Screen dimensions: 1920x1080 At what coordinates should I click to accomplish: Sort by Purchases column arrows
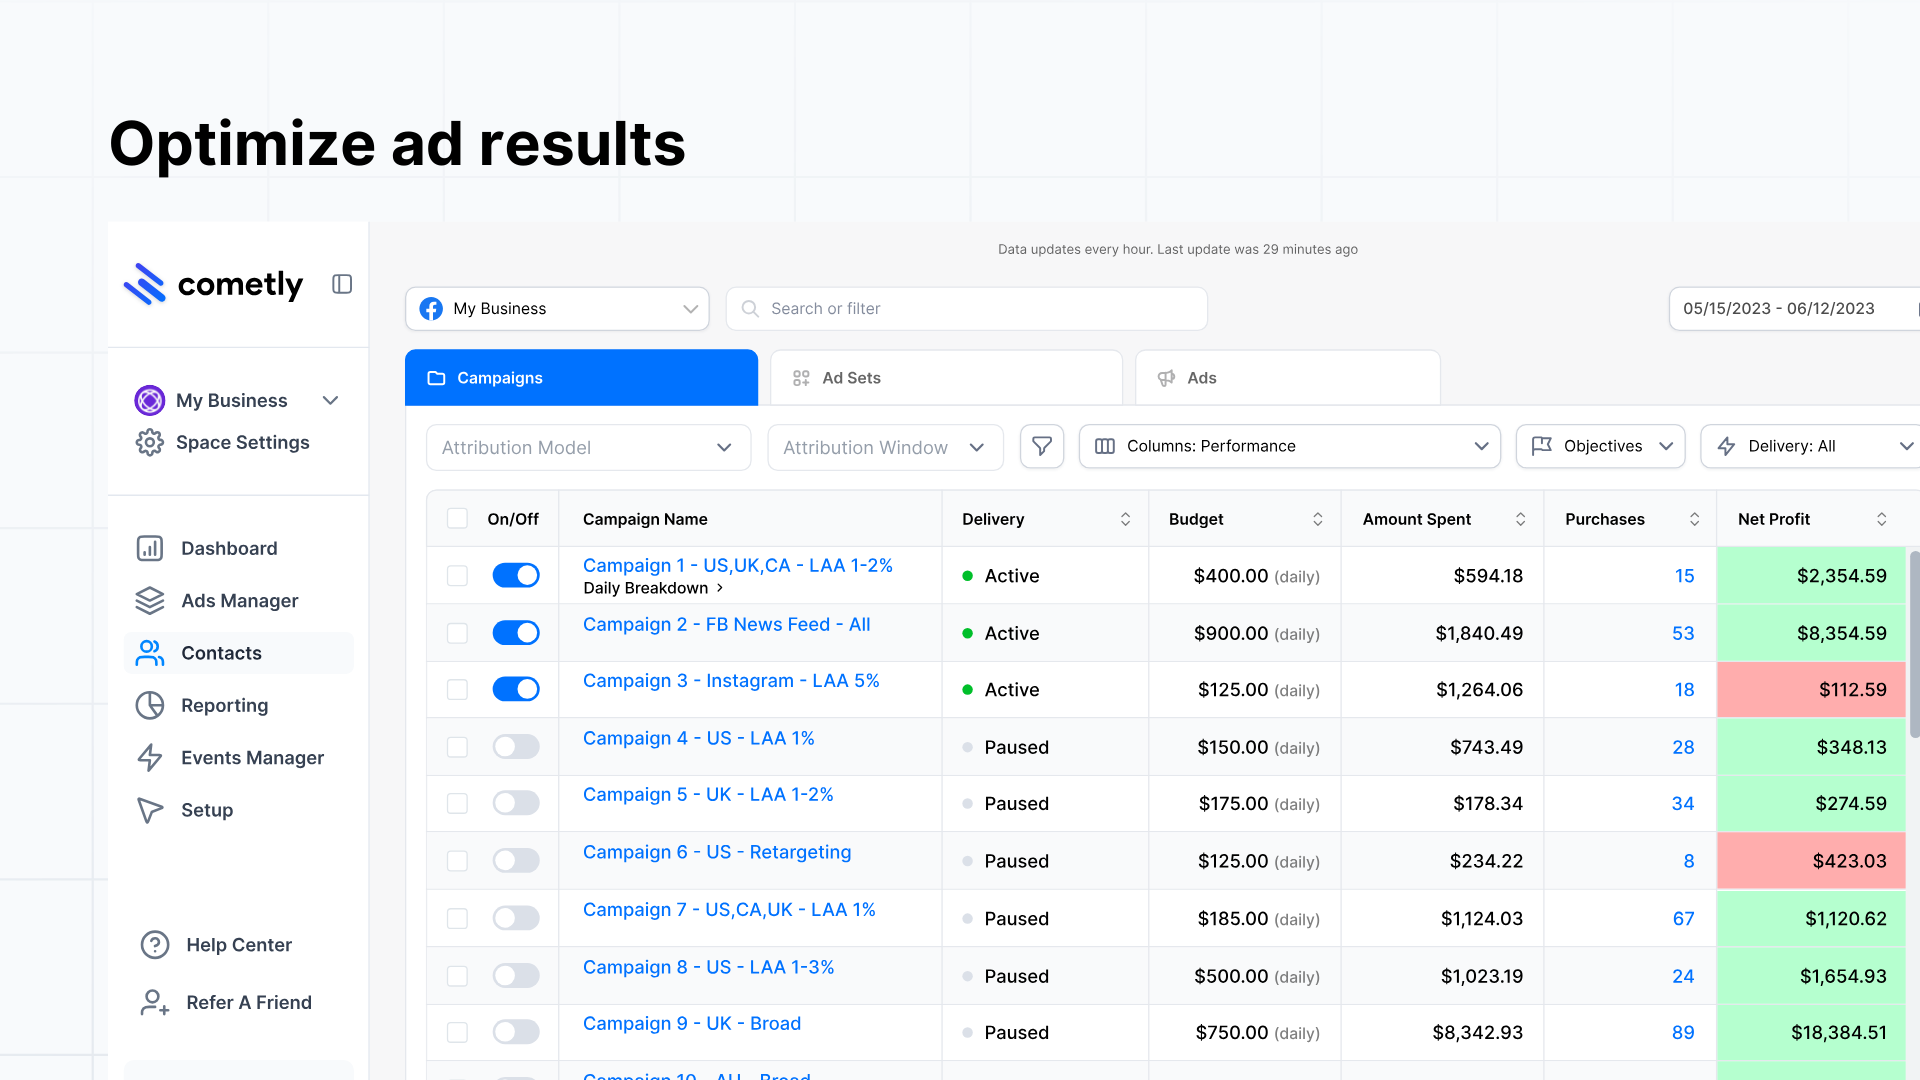click(x=1694, y=519)
